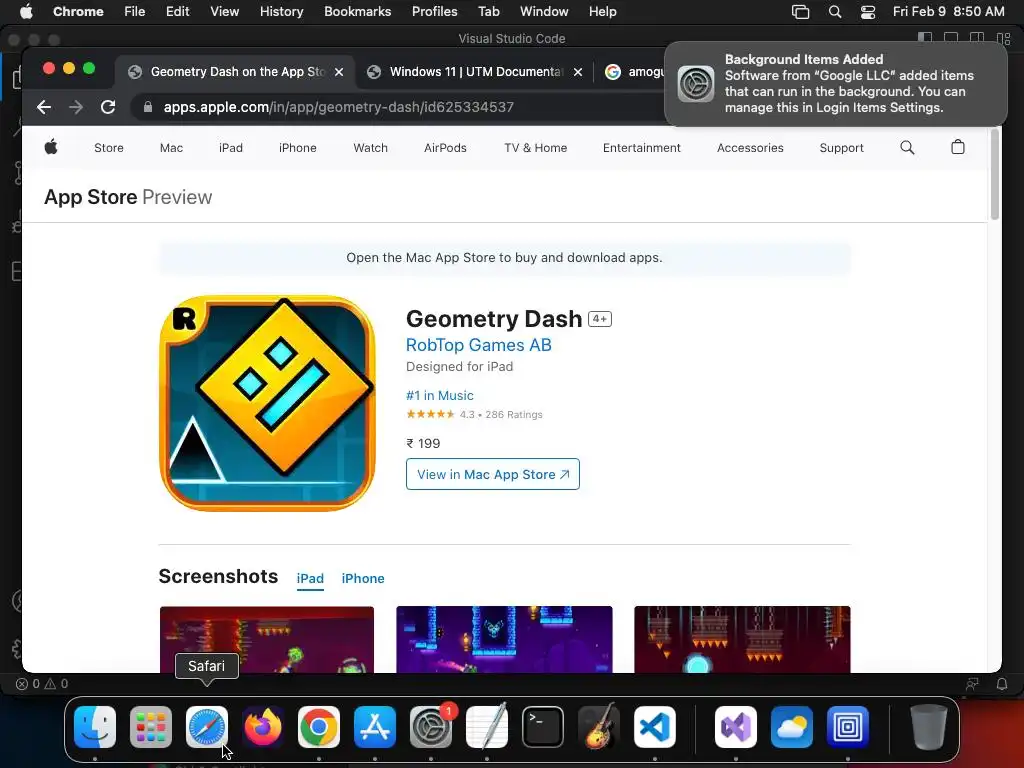Open Terminal from the Dock
Image resolution: width=1024 pixels, height=768 pixels.
tap(543, 727)
